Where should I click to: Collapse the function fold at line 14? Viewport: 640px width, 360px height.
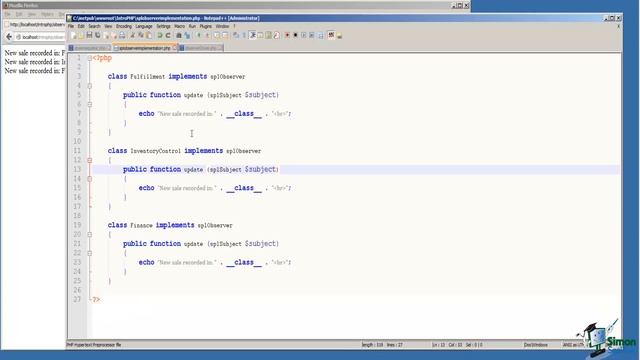tap(90, 179)
